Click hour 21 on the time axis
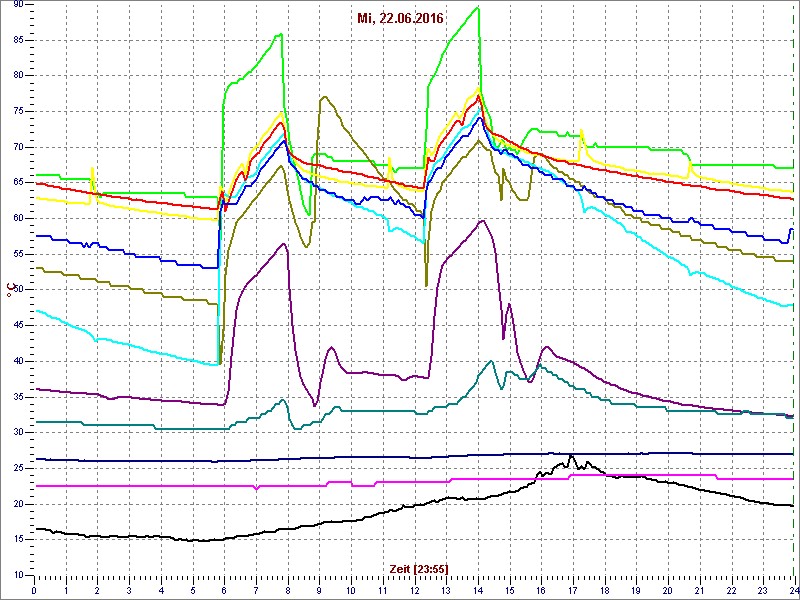Image resolution: width=800 pixels, height=600 pixels. pyautogui.click(x=698, y=590)
